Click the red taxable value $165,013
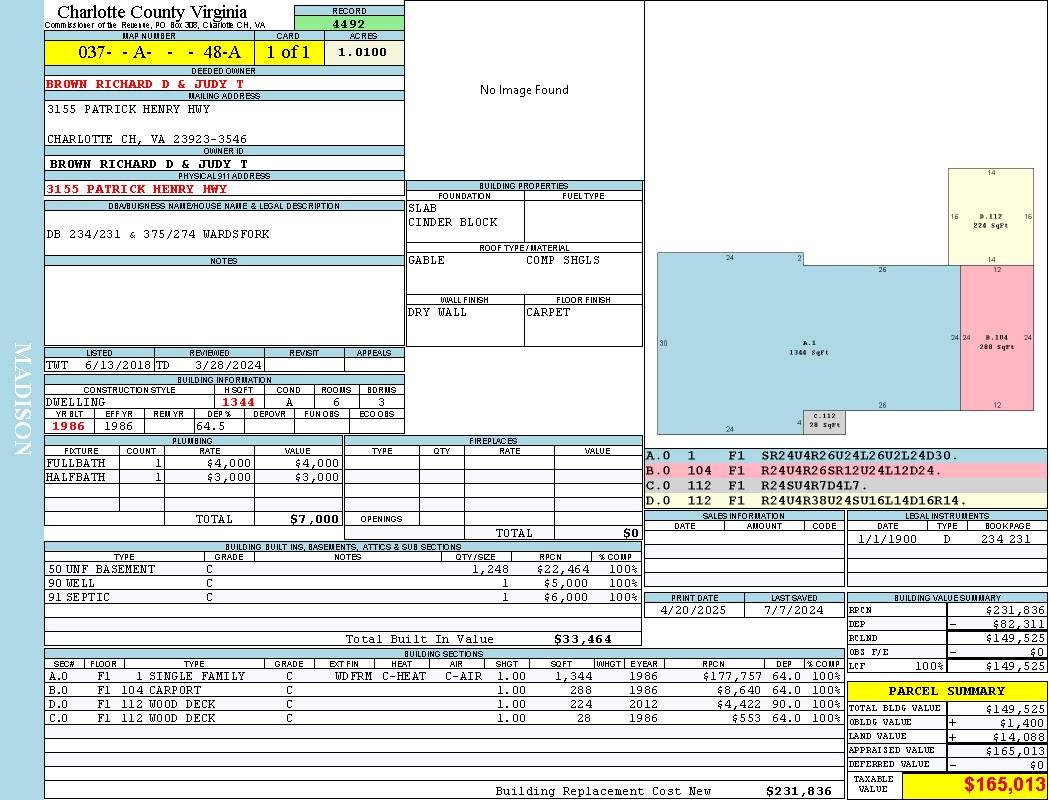Screen dimensions: 1050x800 [974, 785]
